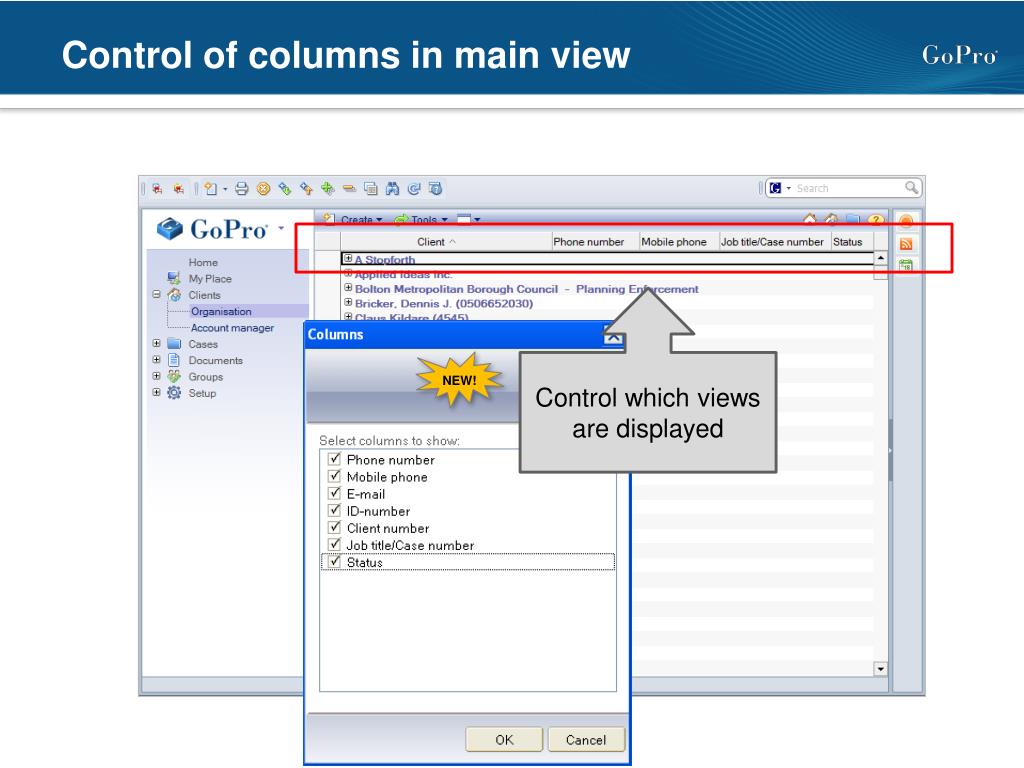Toggle the E-mail column checkbox
Image resolution: width=1024 pixels, height=768 pixels.
click(x=334, y=493)
